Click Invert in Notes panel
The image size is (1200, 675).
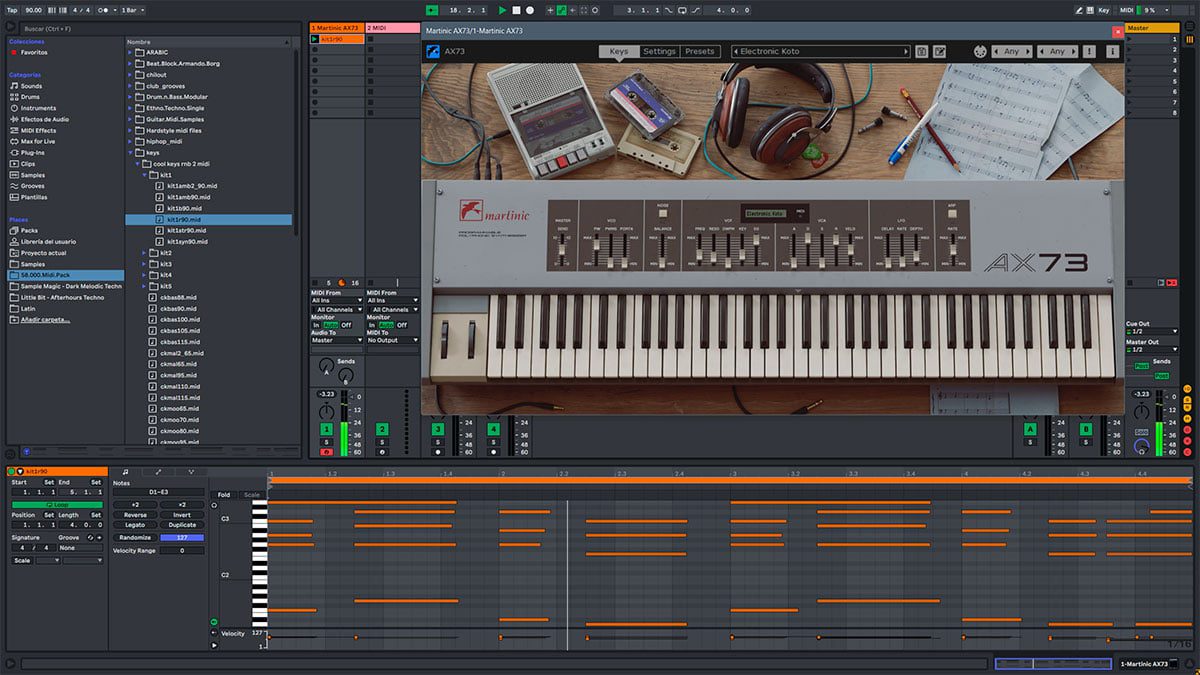point(182,515)
